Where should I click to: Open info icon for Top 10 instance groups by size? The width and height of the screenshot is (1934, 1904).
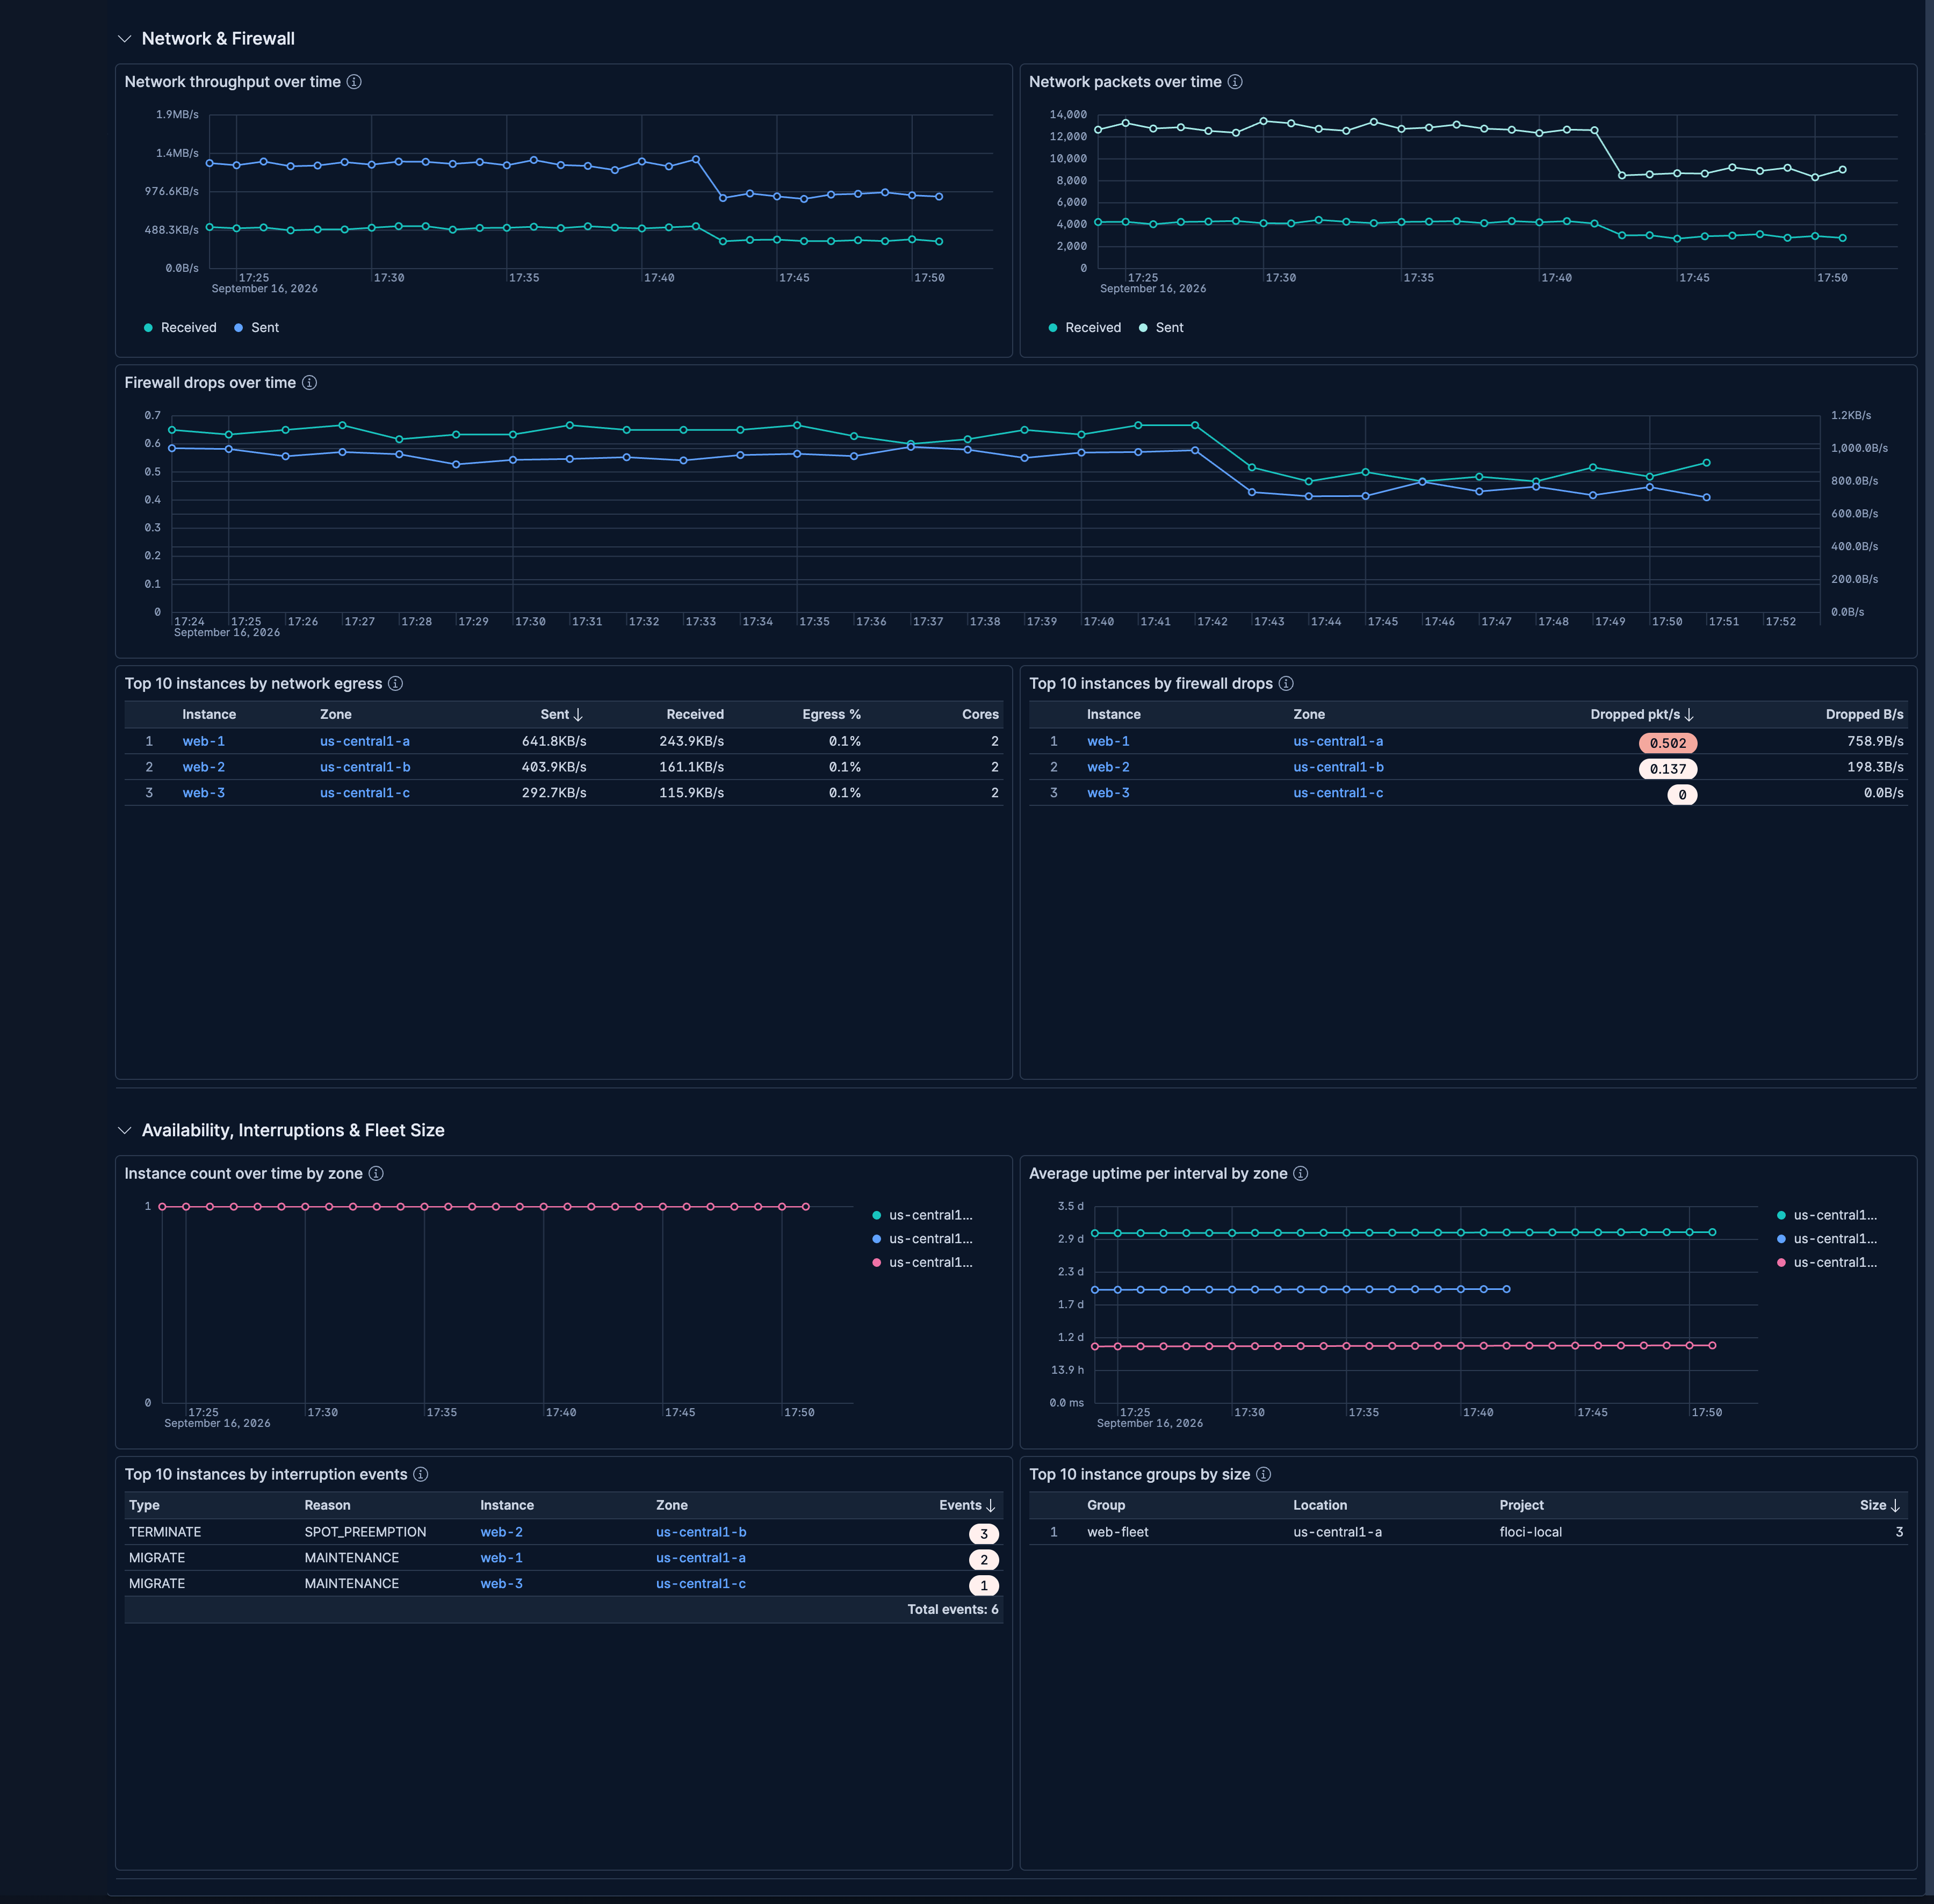tap(1264, 1475)
